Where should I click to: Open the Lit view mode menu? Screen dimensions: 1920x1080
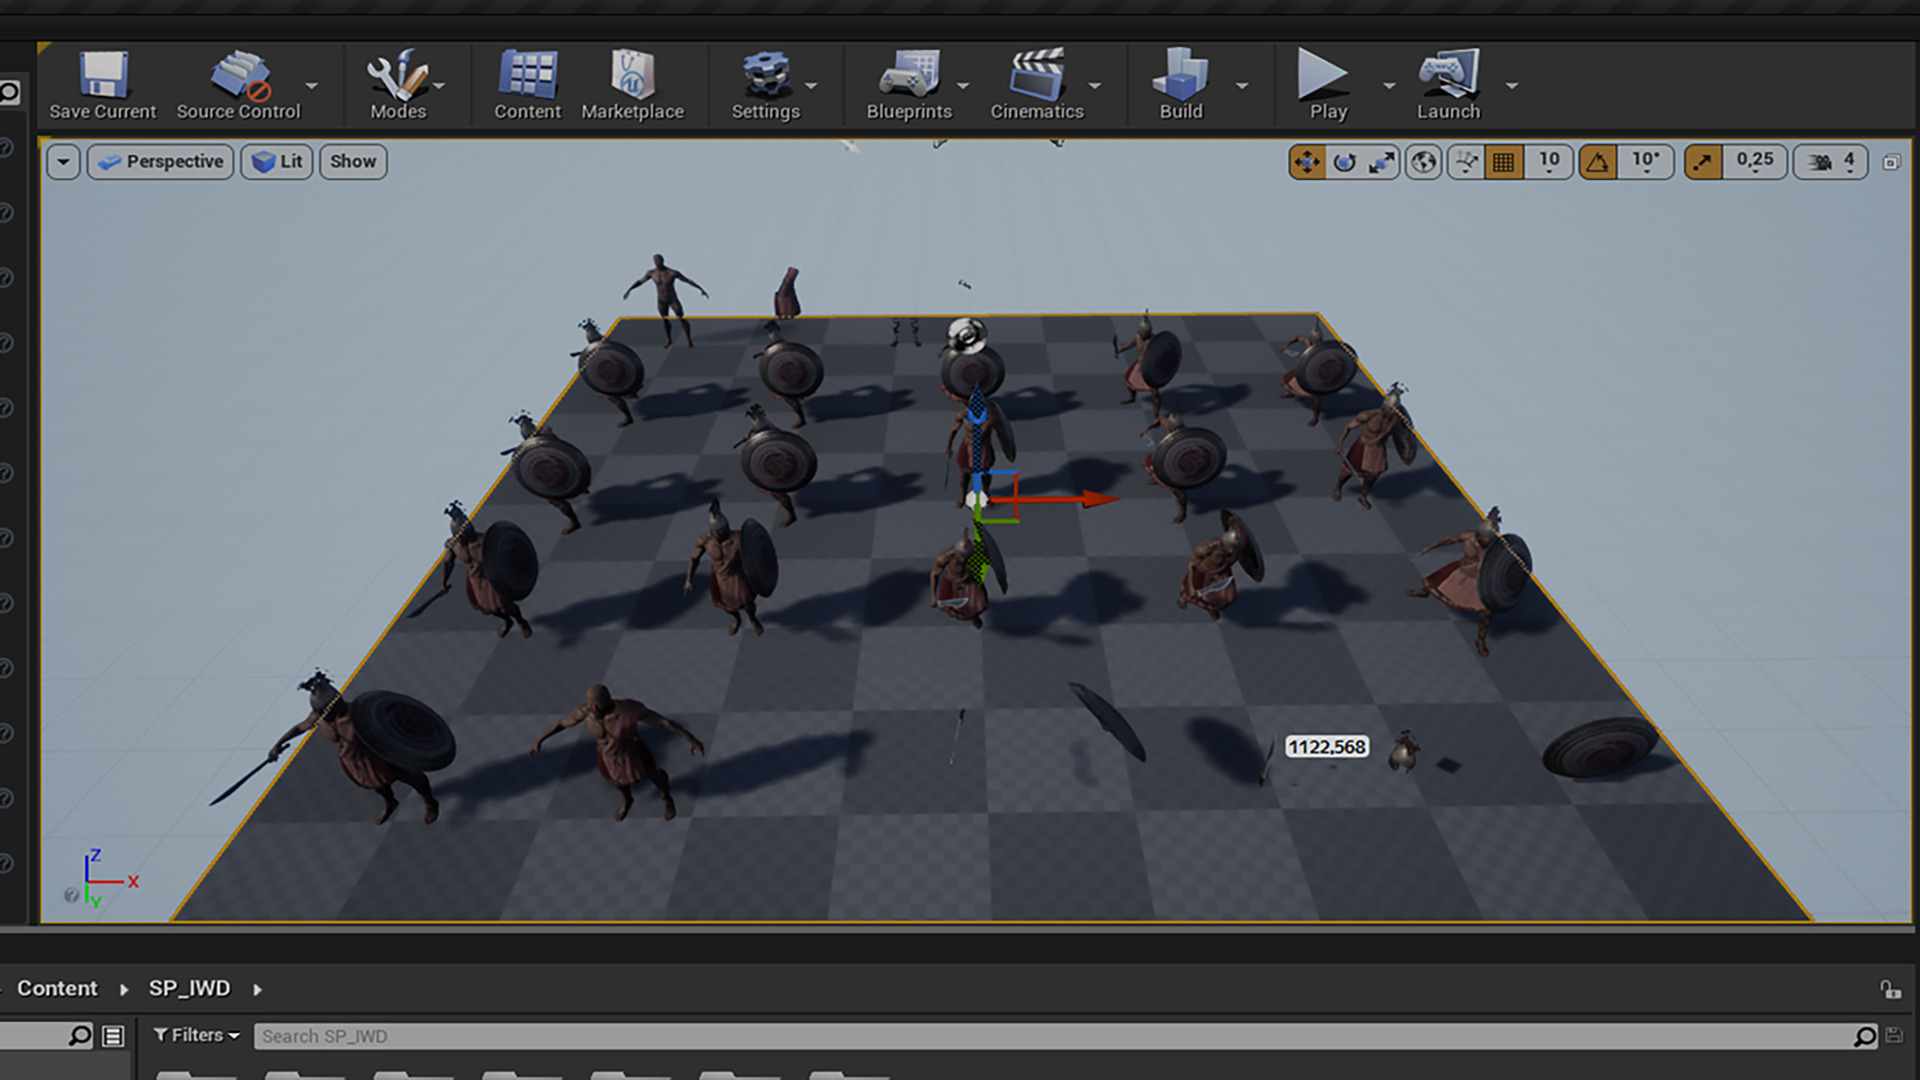click(277, 162)
